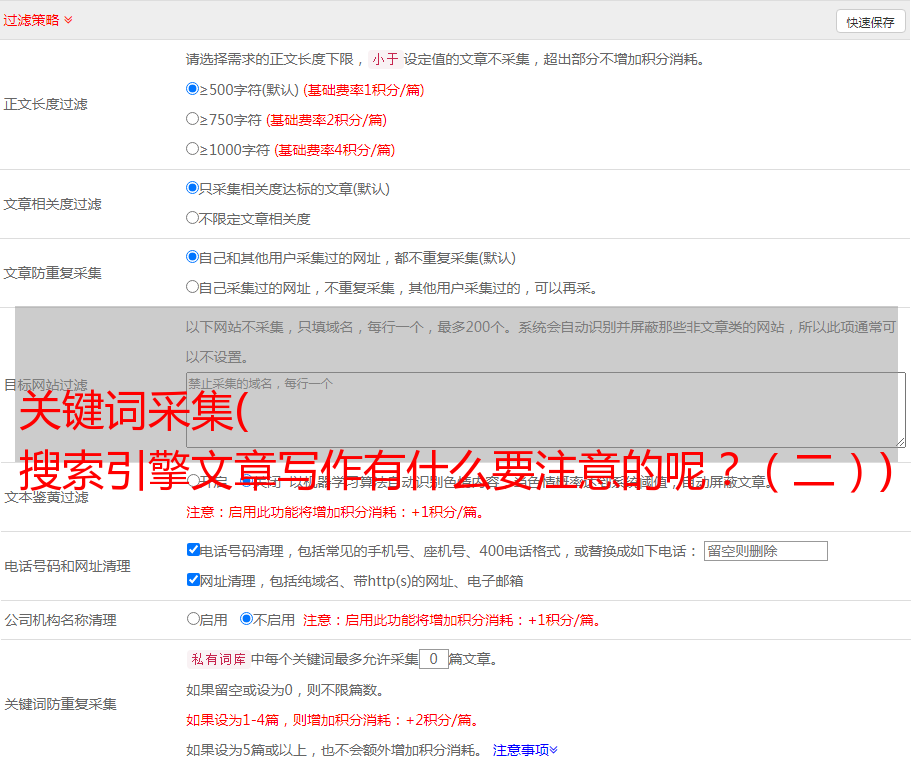Image resolution: width=912 pixels, height=768 pixels.
Task: Click the (基础费率2积分/篇) red note
Action: pos(327,120)
